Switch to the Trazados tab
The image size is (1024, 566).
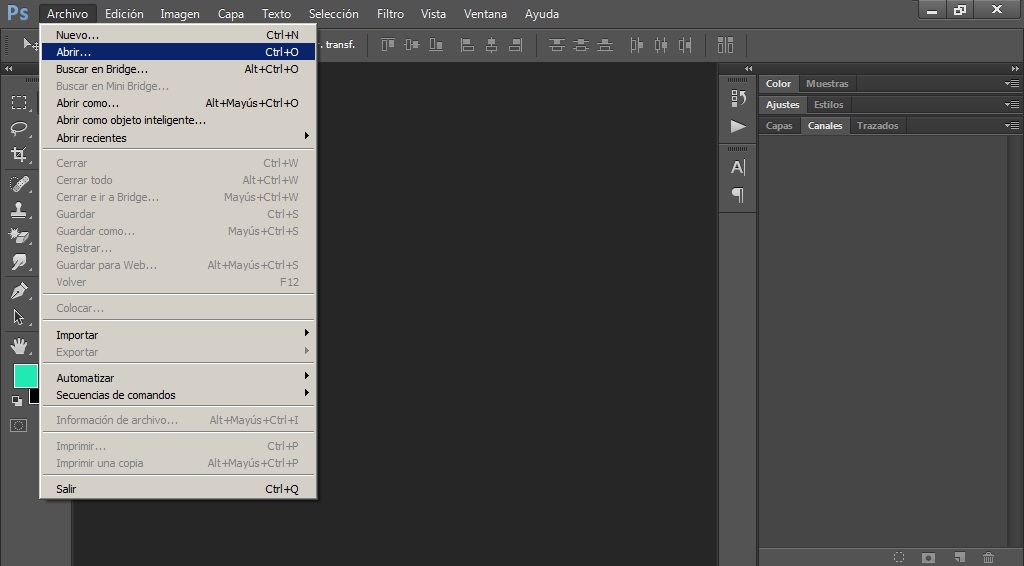[877, 125]
